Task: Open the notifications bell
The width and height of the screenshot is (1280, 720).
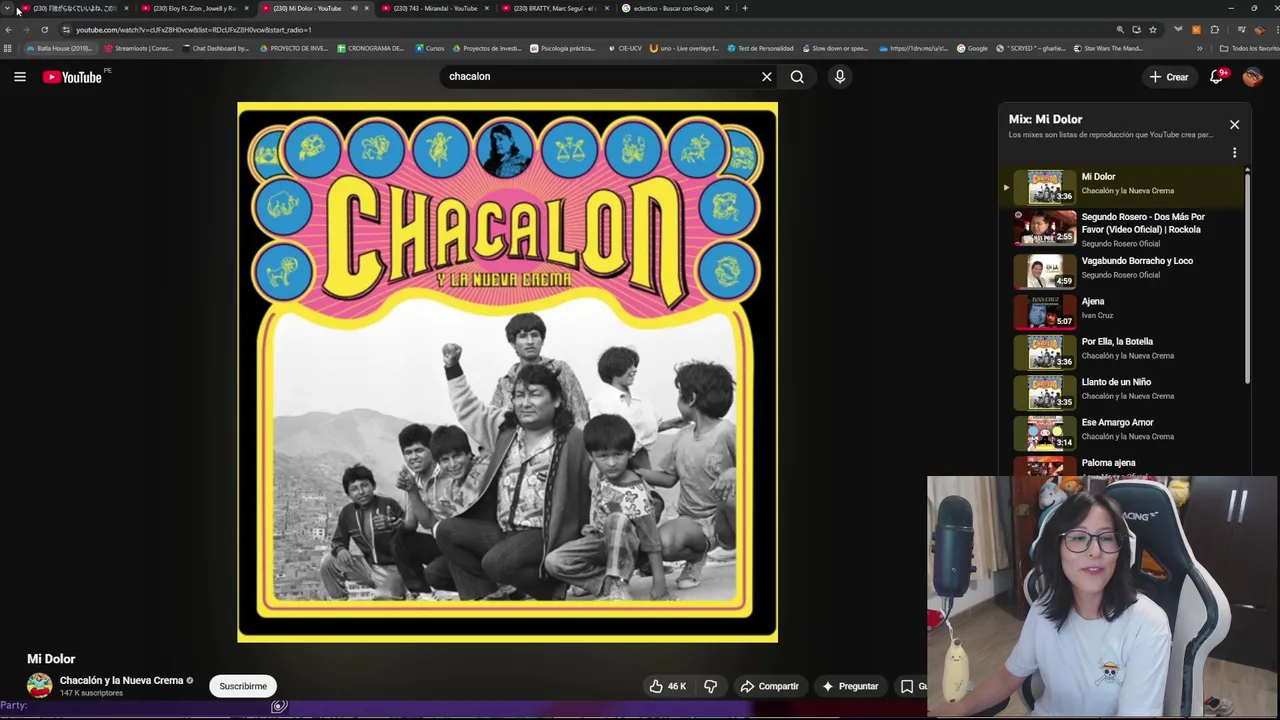Action: tap(1216, 77)
